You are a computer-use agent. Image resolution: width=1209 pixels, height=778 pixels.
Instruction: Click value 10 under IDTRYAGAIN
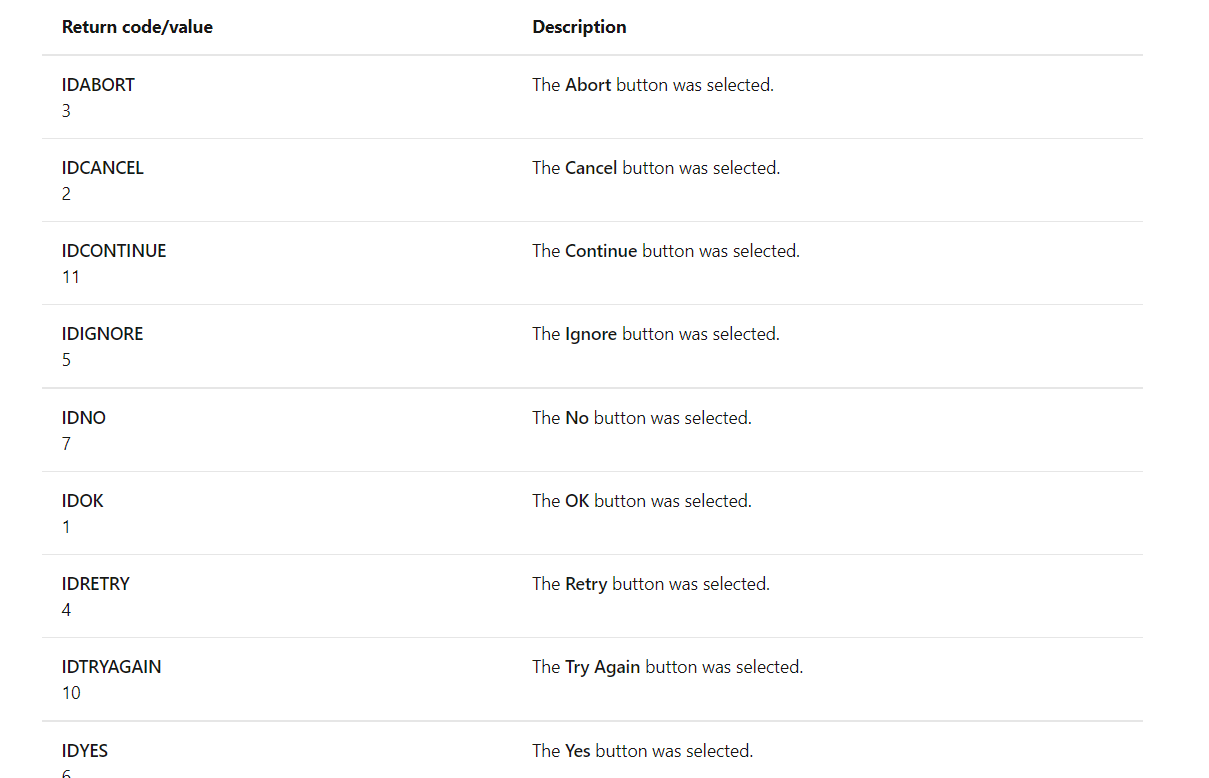pos(71,693)
